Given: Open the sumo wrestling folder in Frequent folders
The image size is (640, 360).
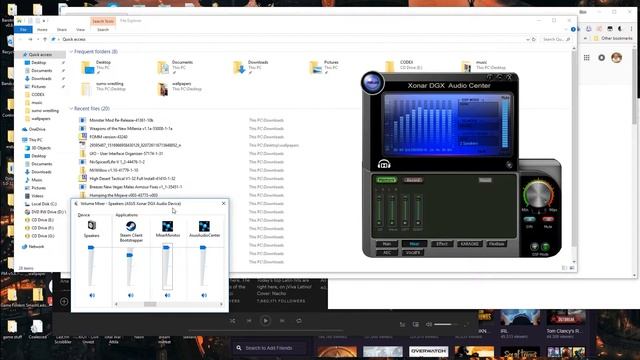Looking at the screenshot, I should tap(104, 88).
